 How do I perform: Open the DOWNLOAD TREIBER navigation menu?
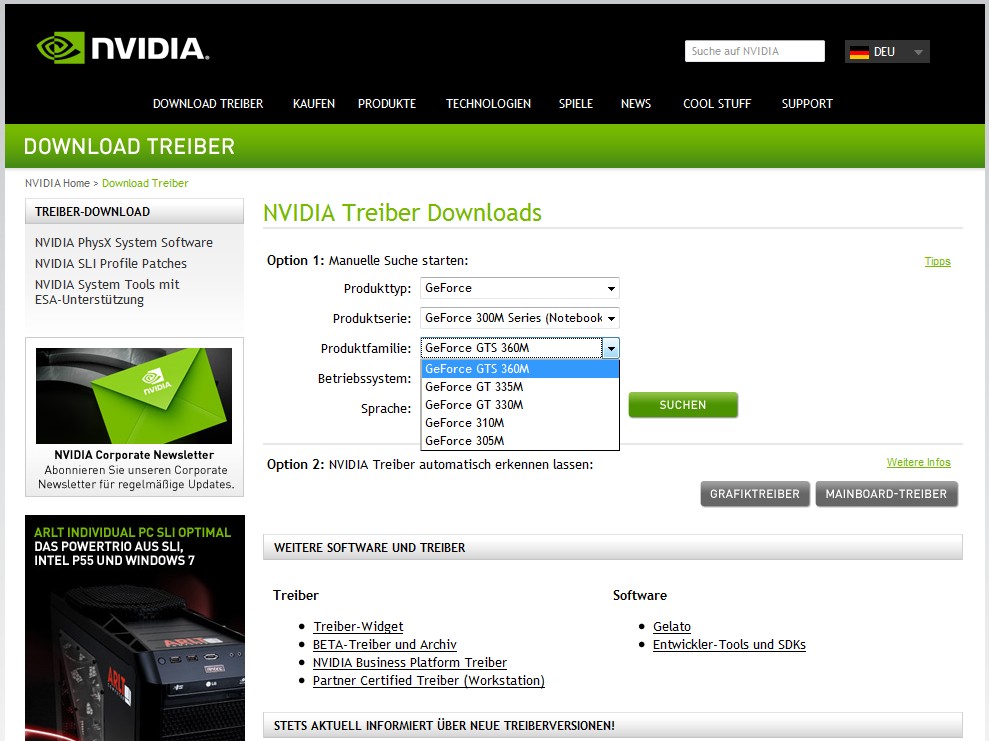[208, 103]
